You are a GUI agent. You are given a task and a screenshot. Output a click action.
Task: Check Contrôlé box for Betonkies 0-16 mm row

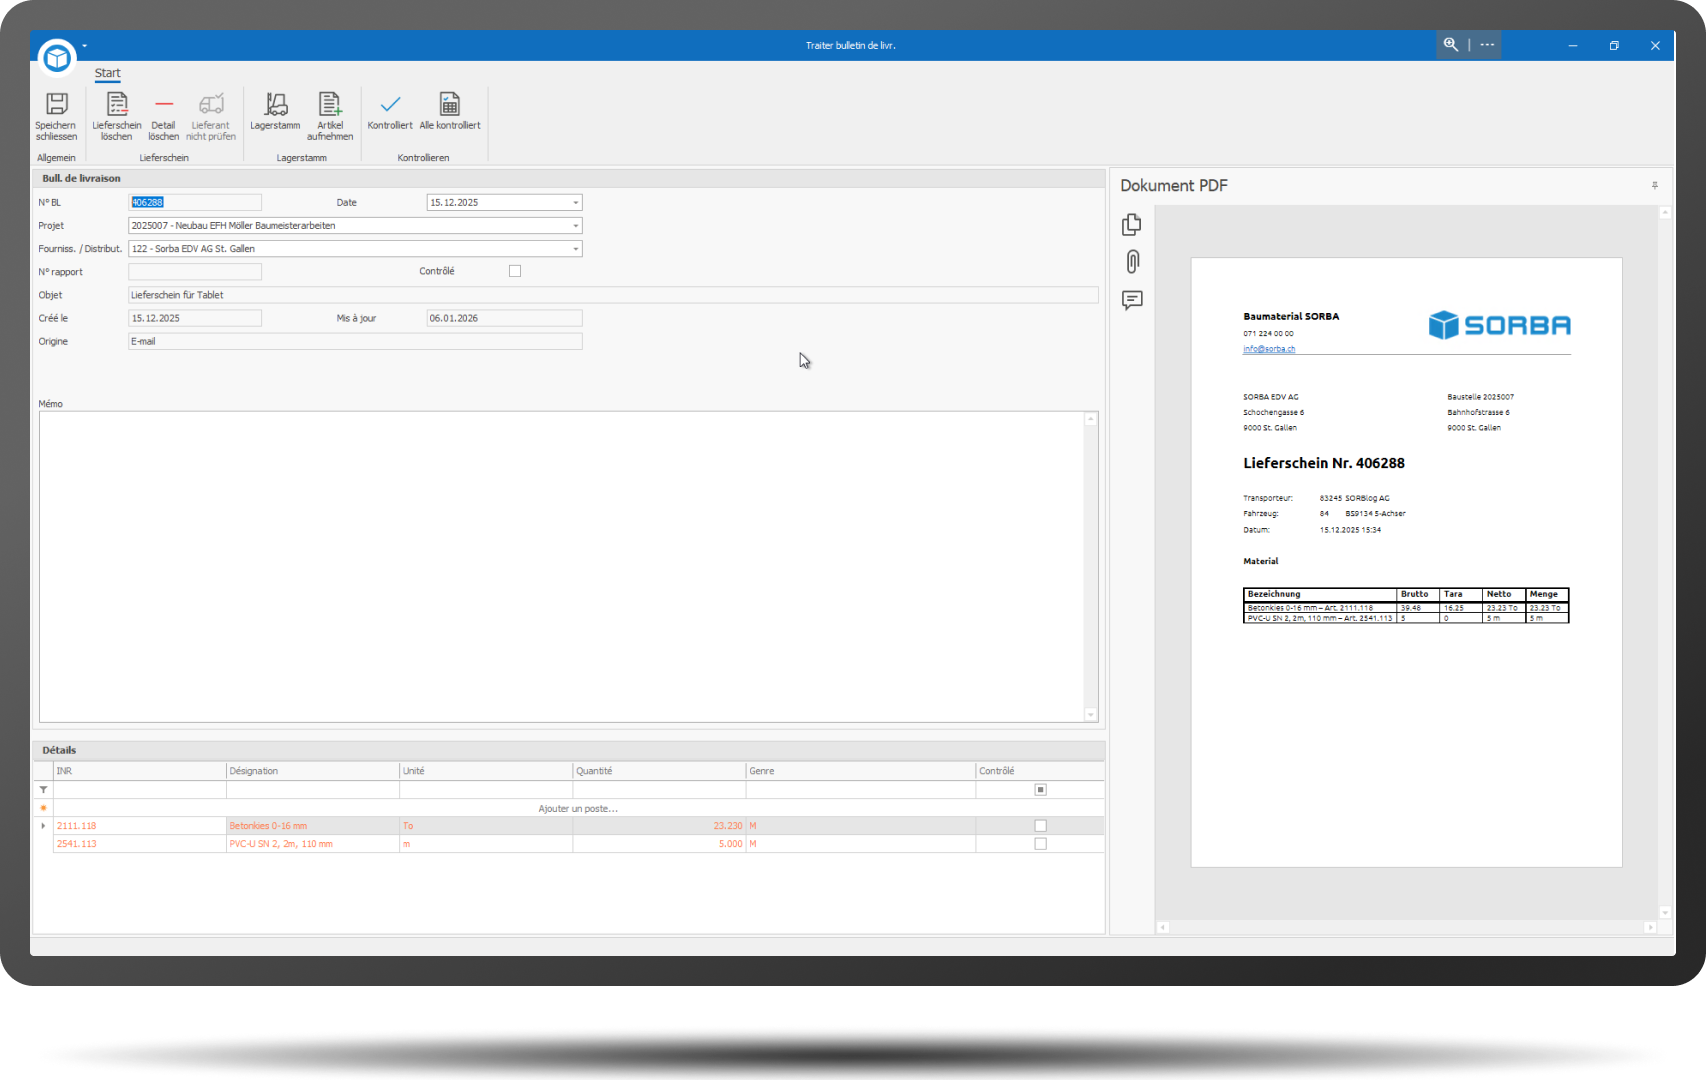[1040, 826]
